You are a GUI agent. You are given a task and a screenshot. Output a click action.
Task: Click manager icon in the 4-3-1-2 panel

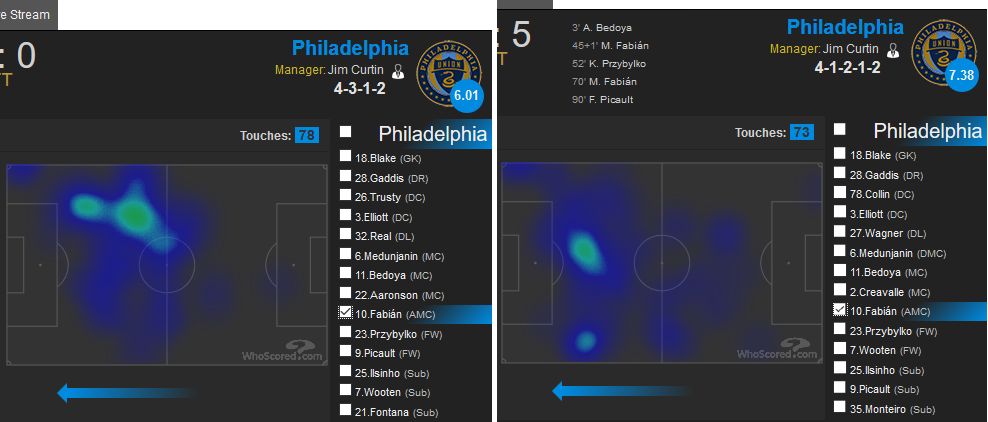pos(397,71)
